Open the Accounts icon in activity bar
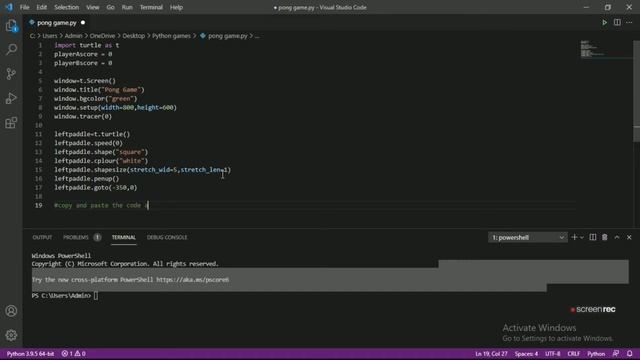Screen dimensions: 640x360 coord(11,311)
